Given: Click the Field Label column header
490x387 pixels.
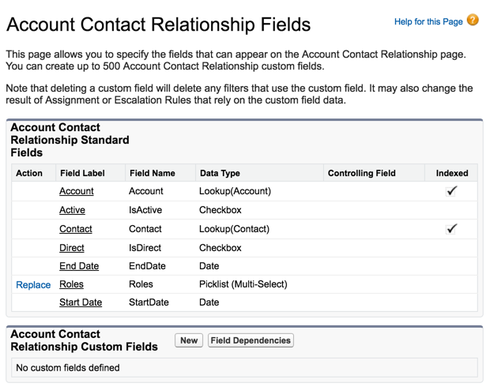Looking at the screenshot, I should pos(82,173).
